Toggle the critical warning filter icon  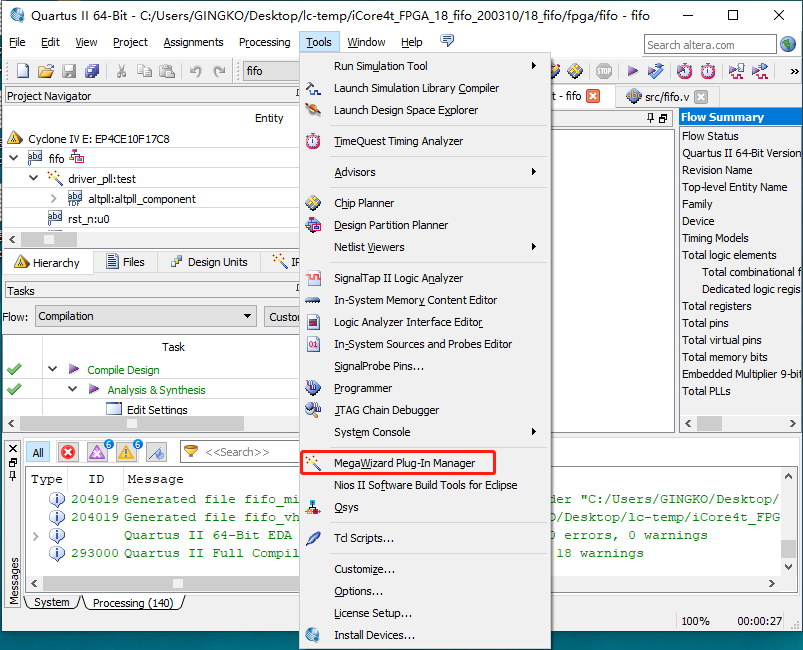(x=97, y=452)
